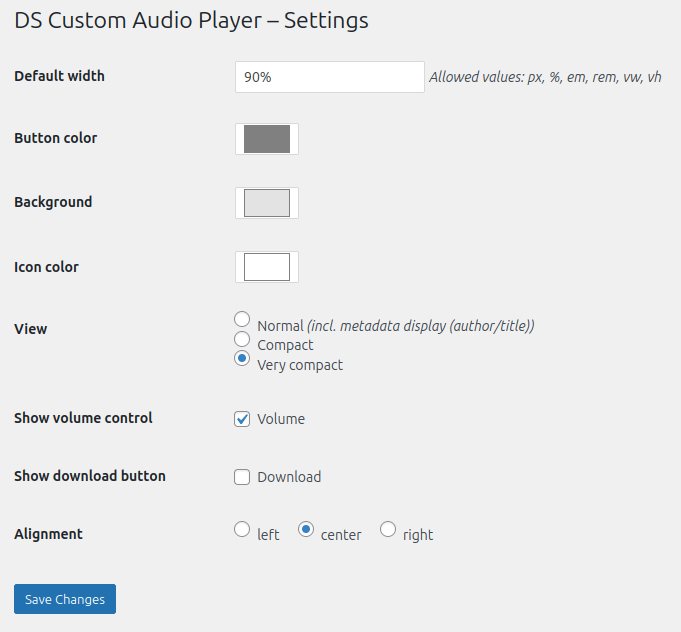Click the DS Custom Audio Player heading
Screen dimensions: 681x632
coord(191,20)
